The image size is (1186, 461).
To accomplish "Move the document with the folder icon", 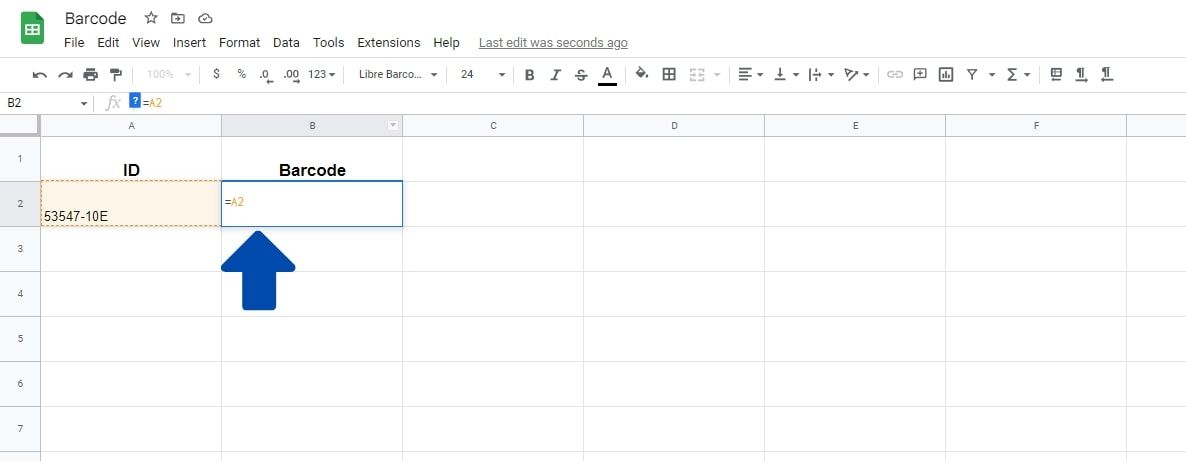I will 178,18.
